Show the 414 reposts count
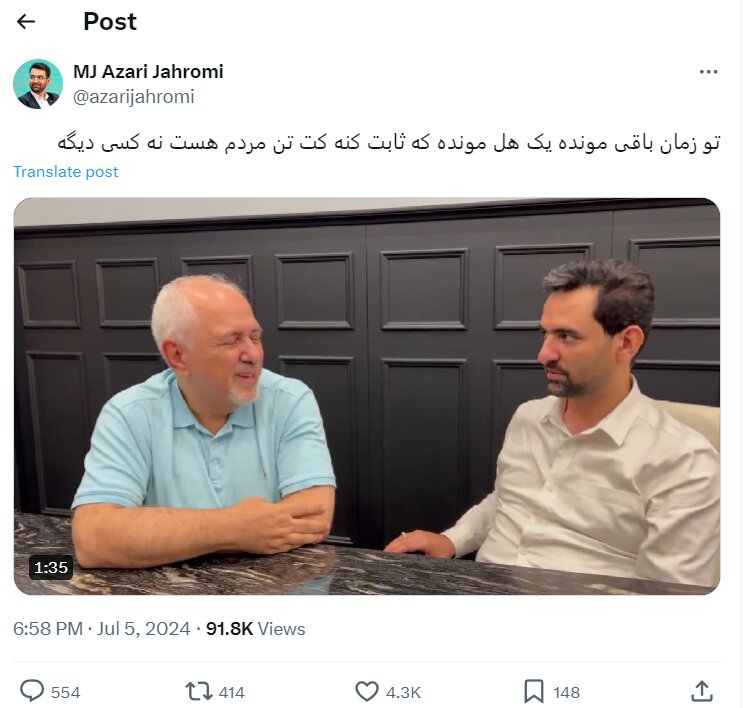The height and width of the screenshot is (708, 743). click(x=232, y=692)
